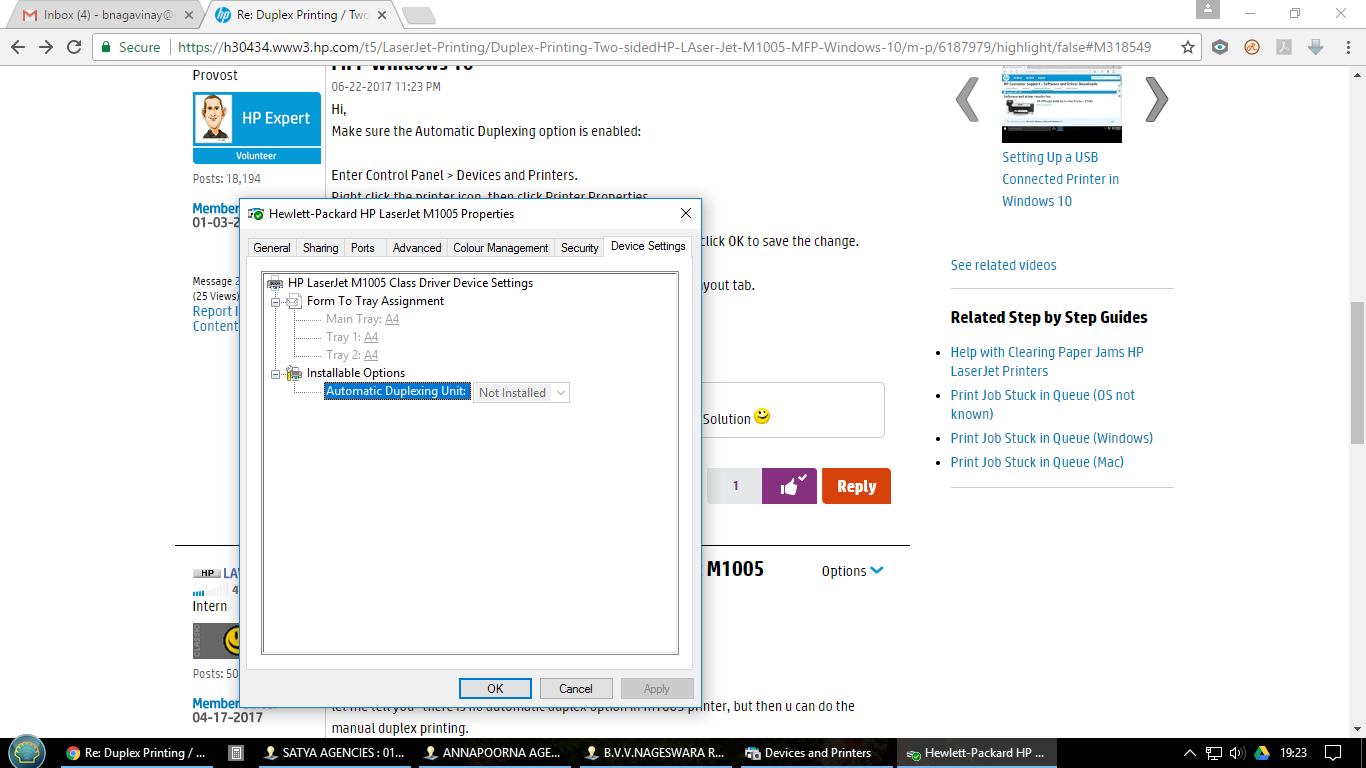Screen dimensions: 1366x768
Task: Open Print Job Stuck in Queue (OS not known)
Action: click(1043, 404)
